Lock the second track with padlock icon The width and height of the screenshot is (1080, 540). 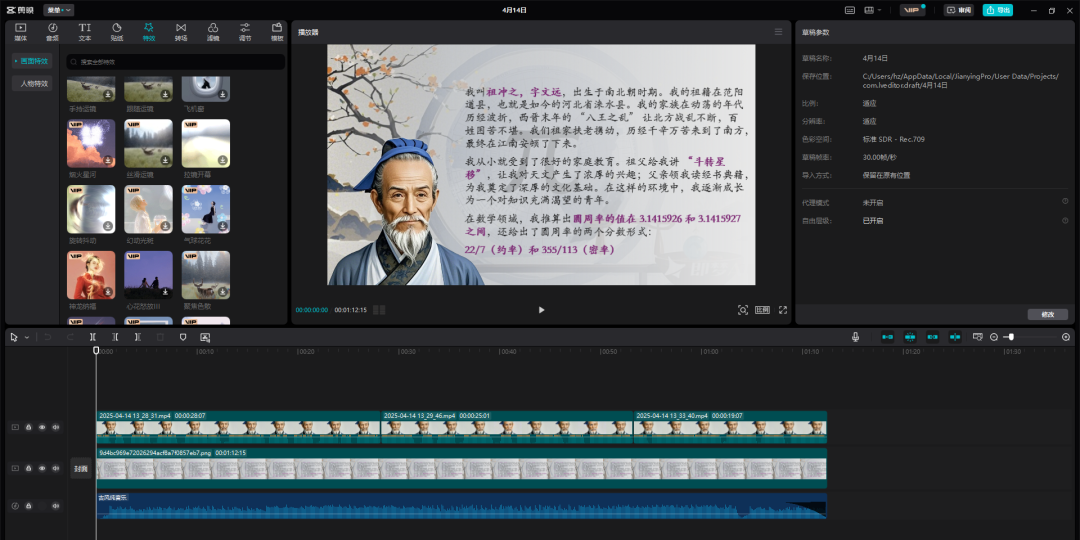point(29,468)
